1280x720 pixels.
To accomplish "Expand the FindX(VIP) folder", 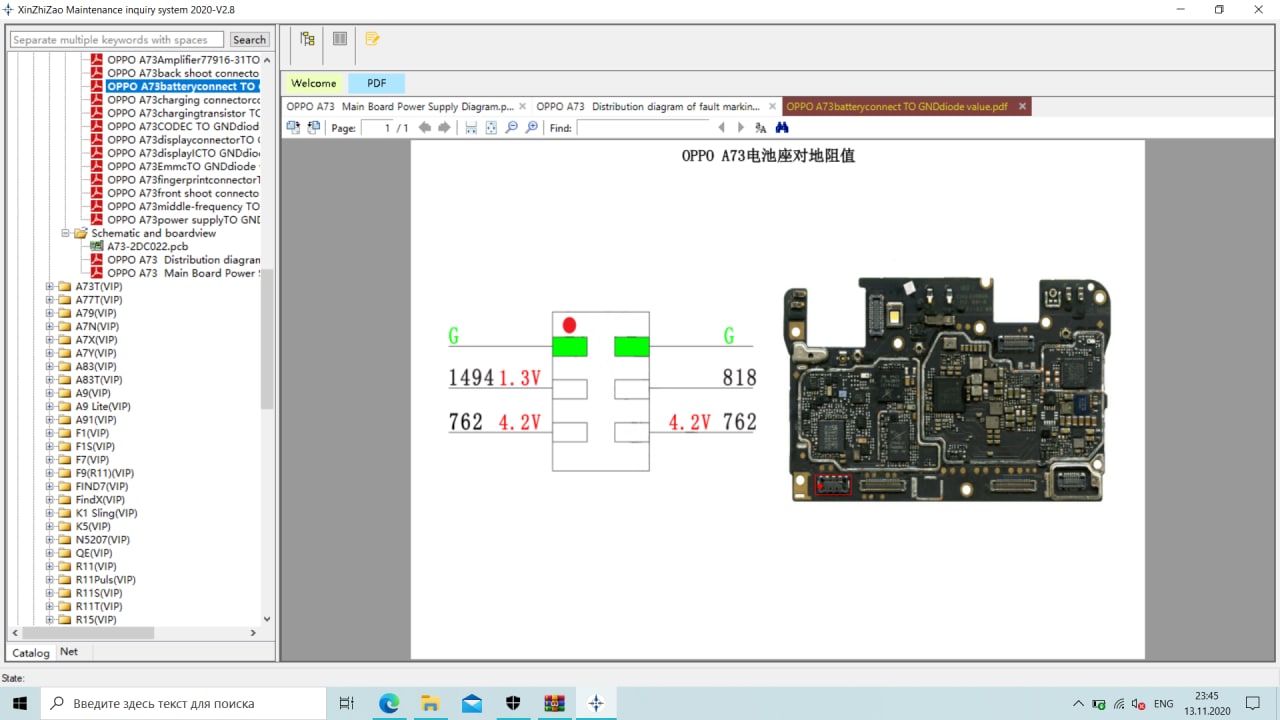I will click(x=50, y=500).
